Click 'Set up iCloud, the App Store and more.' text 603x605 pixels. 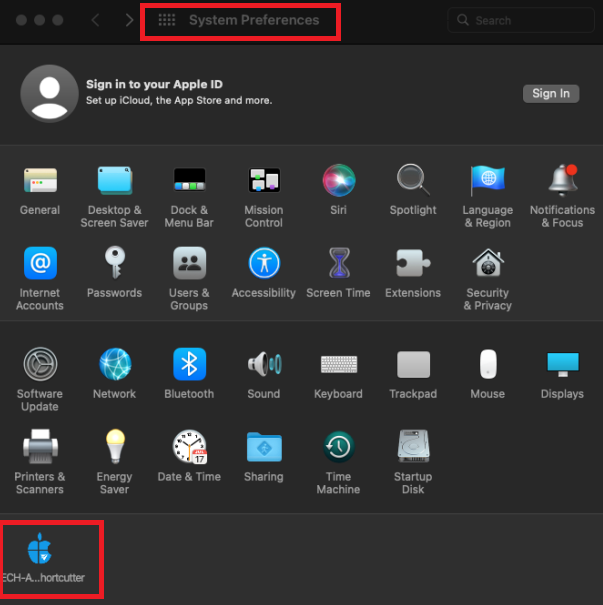click(x=179, y=100)
